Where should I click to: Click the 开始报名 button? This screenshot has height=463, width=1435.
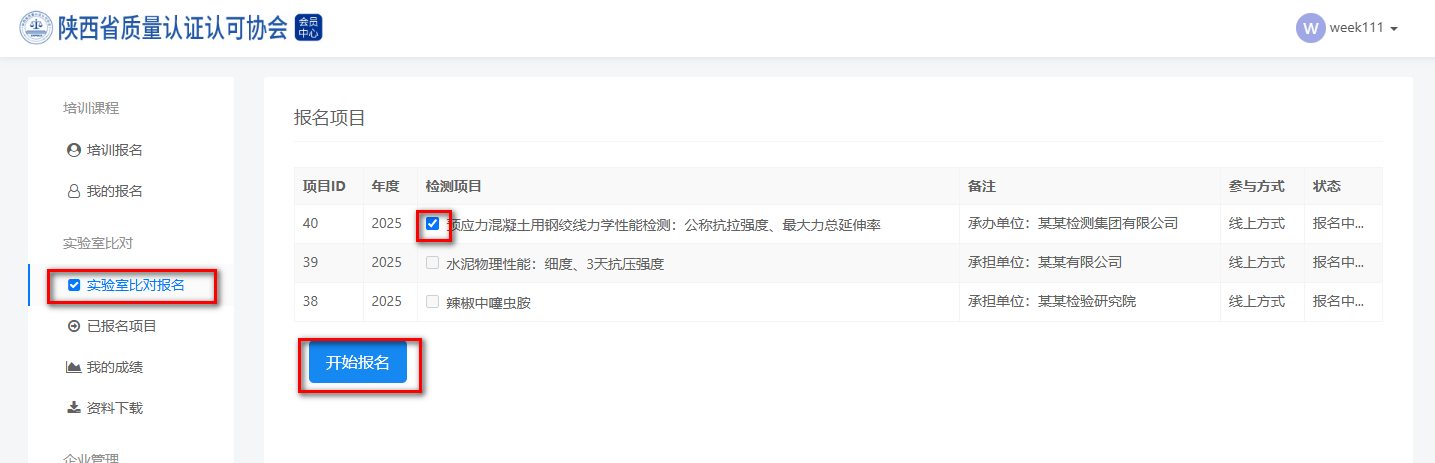coord(358,362)
